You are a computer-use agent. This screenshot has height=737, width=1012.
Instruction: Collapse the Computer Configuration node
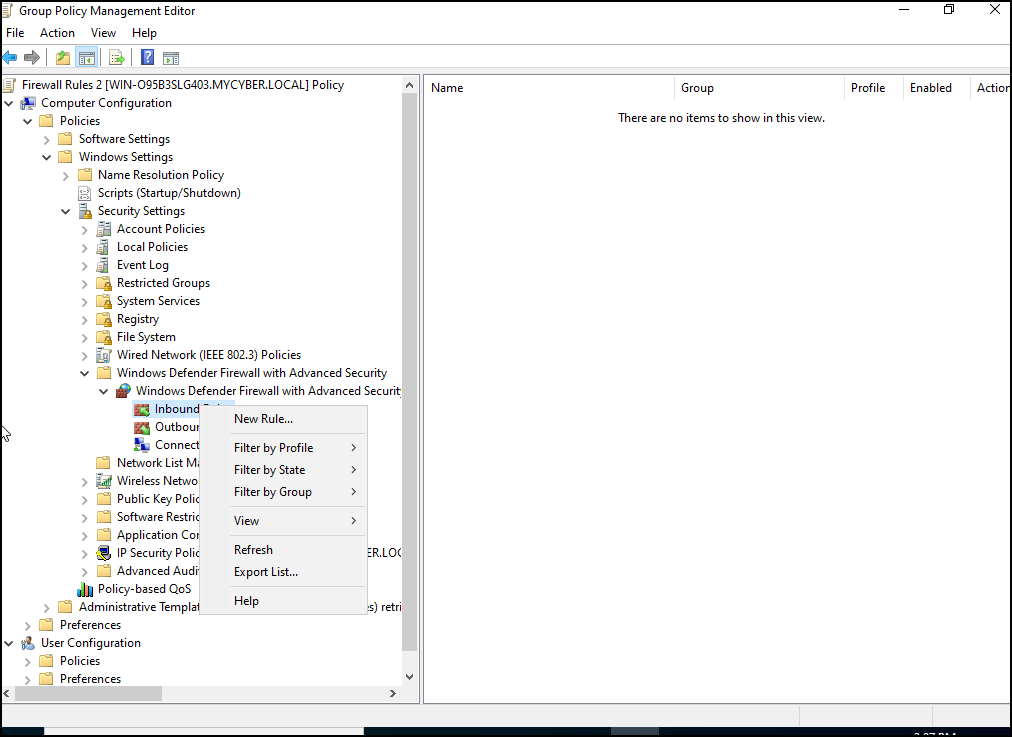pos(9,103)
